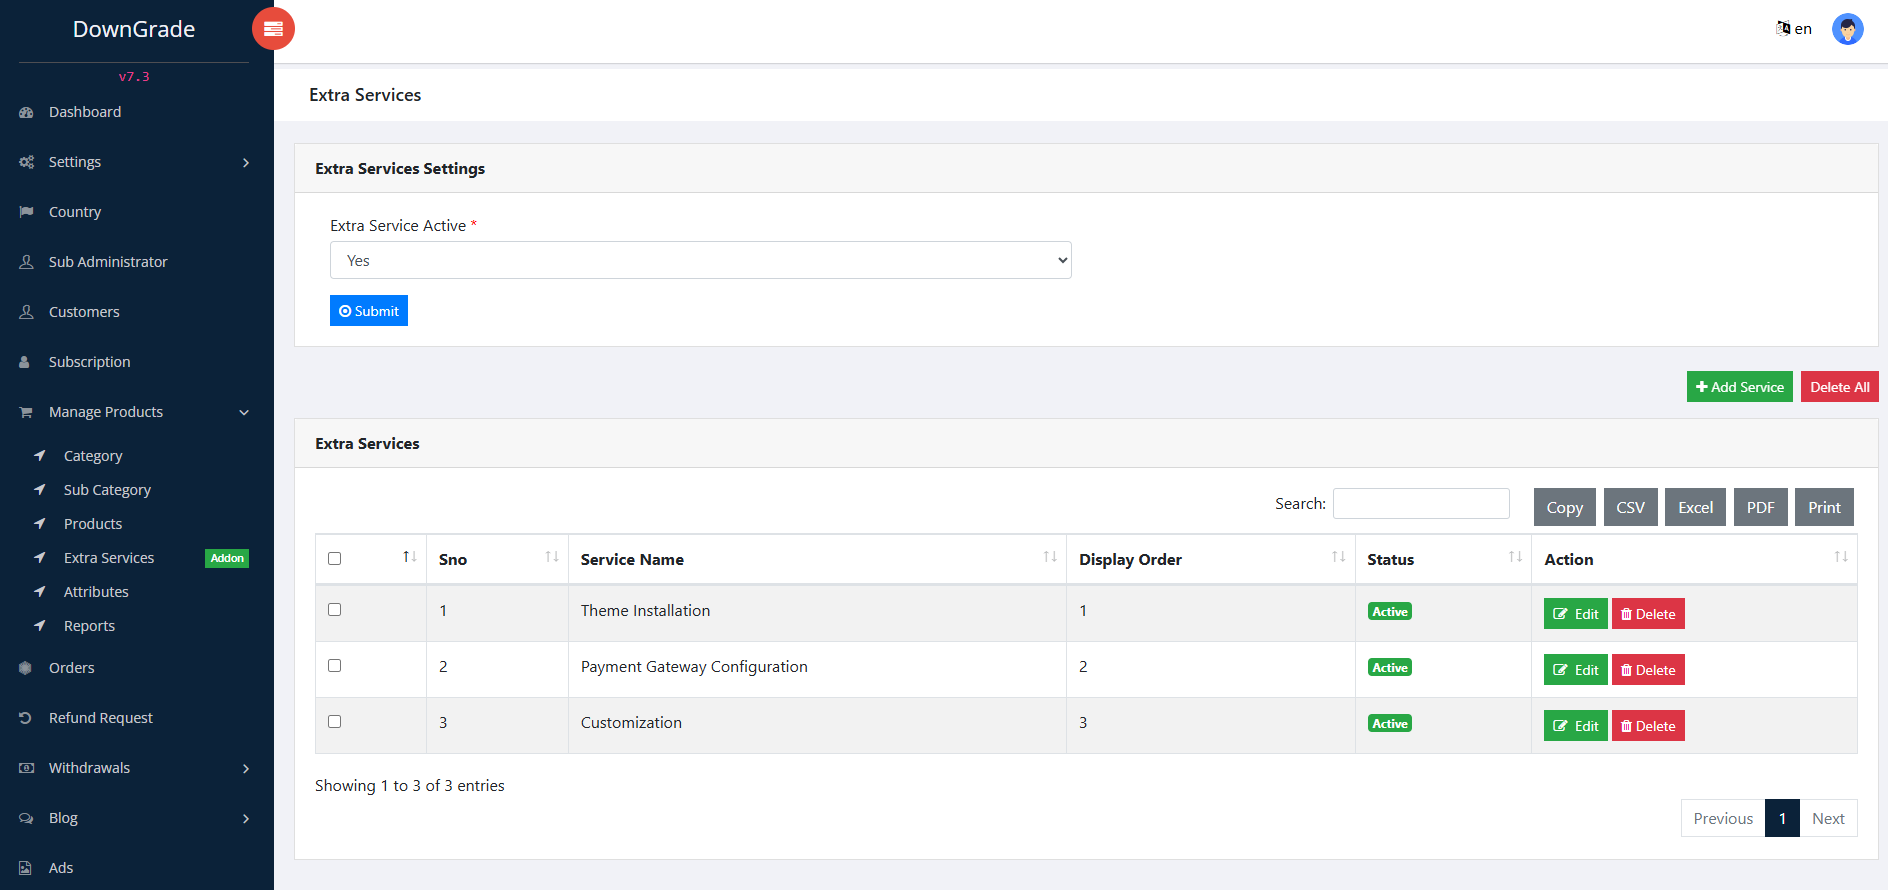Toggle the select-all checkbox in table header
This screenshot has width=1888, height=890.
(335, 559)
